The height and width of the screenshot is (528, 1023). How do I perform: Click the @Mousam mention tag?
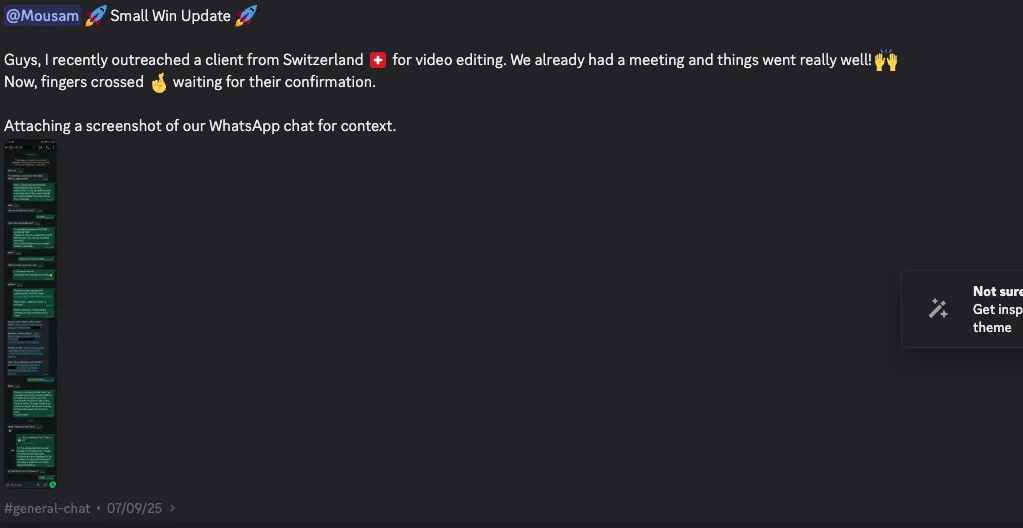click(x=42, y=16)
